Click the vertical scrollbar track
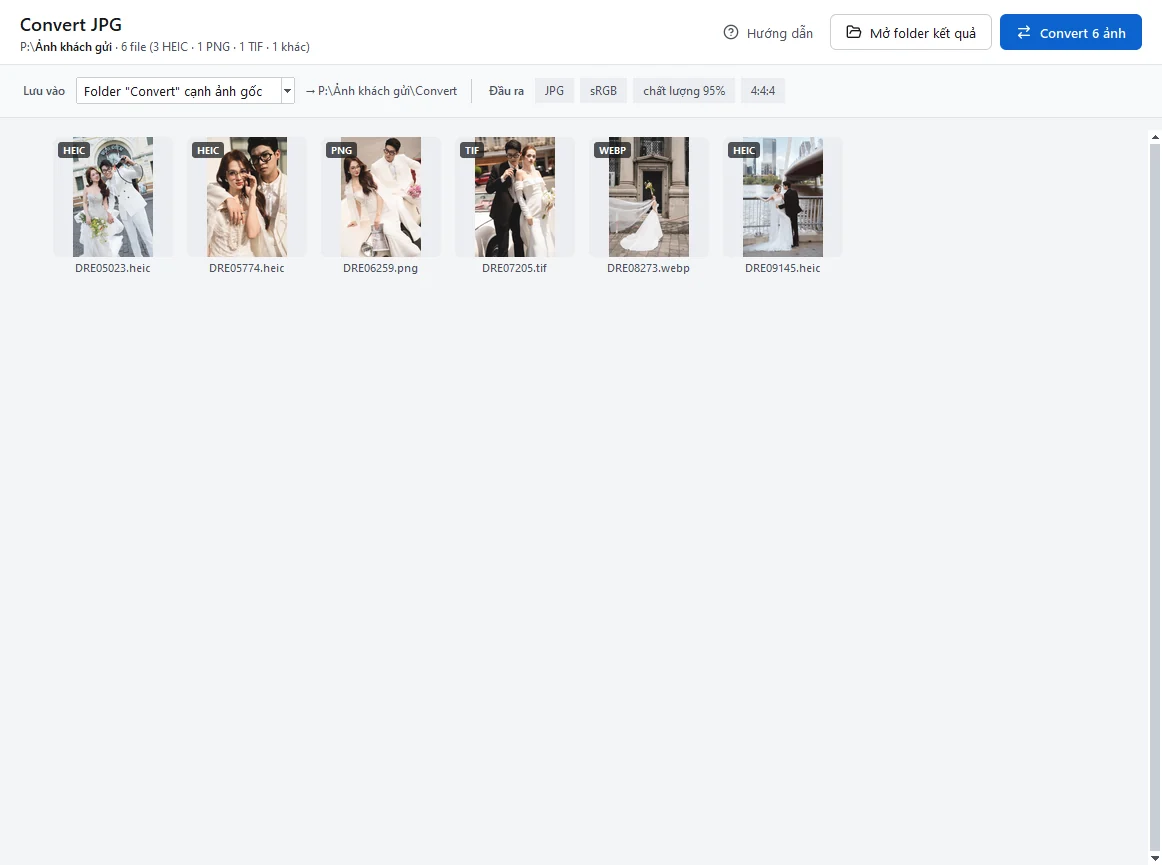Image resolution: width=1162 pixels, height=865 pixels. click(1155, 497)
